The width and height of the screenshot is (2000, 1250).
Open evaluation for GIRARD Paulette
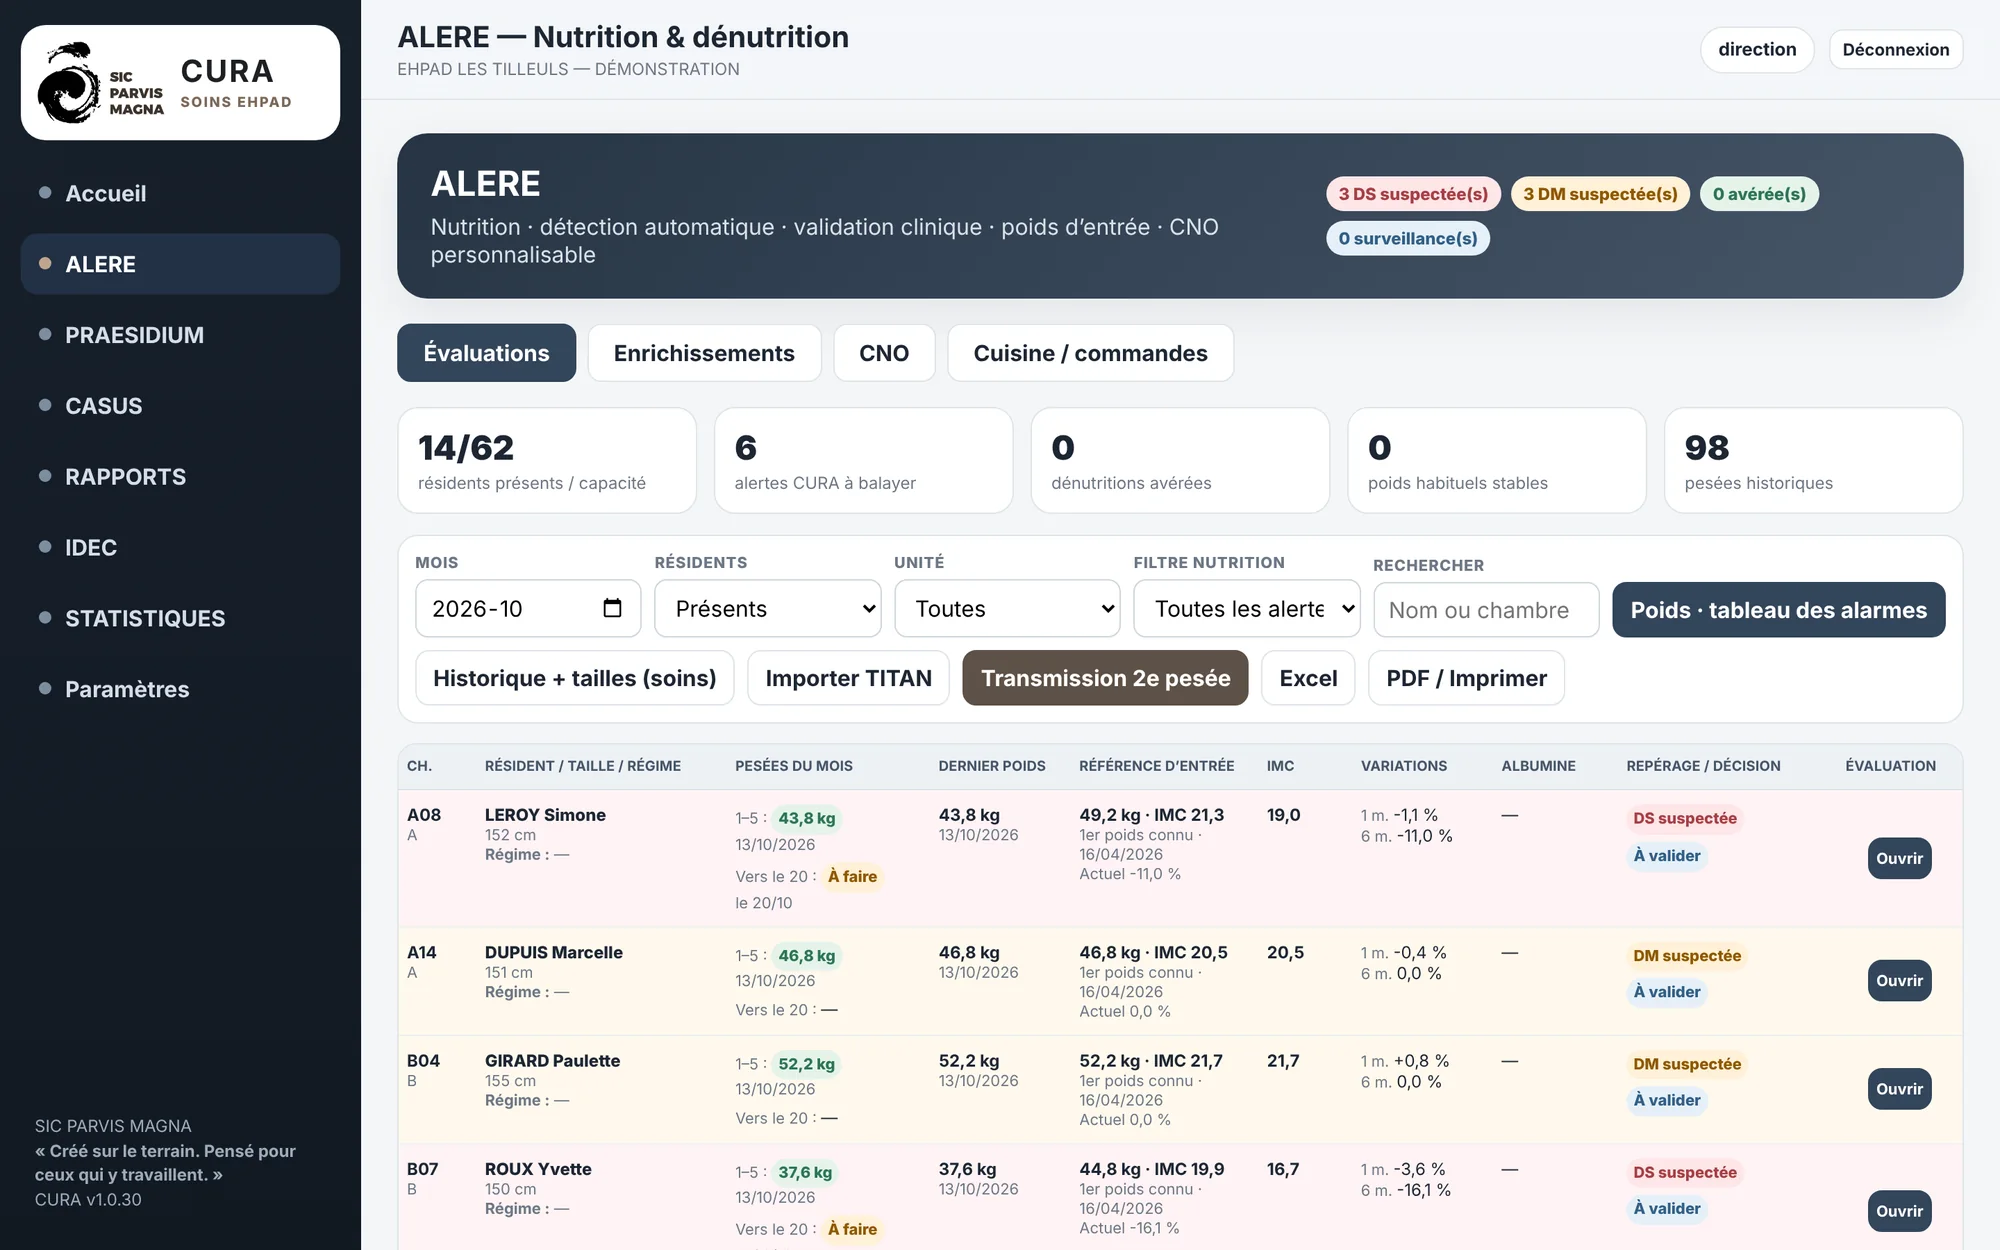(1899, 1089)
